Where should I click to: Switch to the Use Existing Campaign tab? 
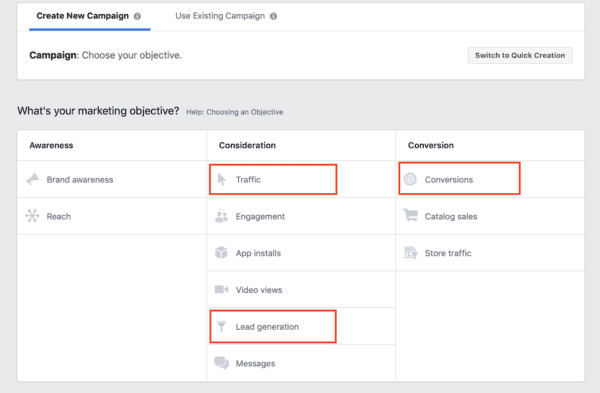tap(220, 16)
